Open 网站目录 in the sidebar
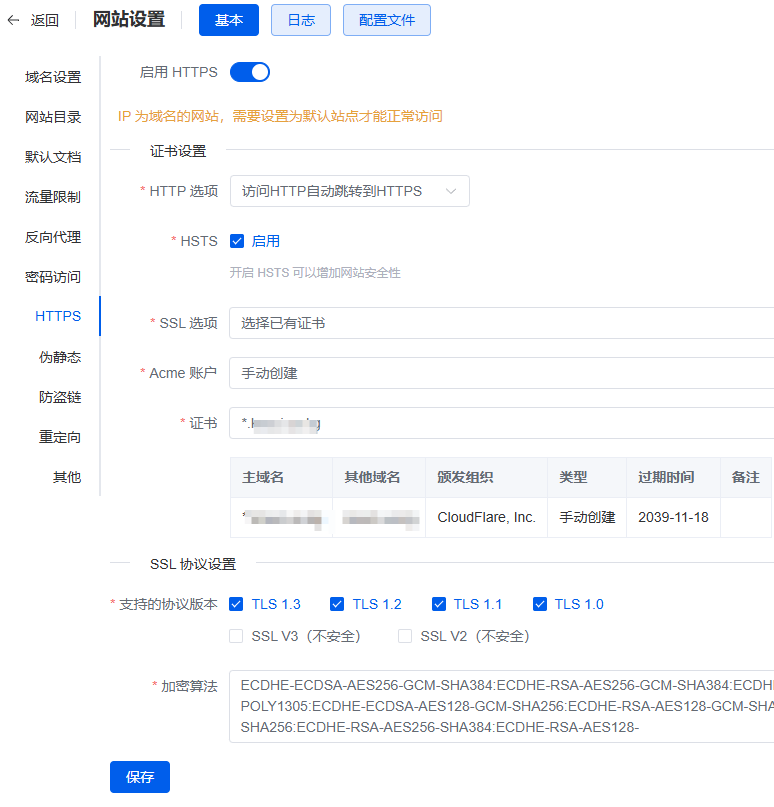The image size is (774, 807). point(53,117)
